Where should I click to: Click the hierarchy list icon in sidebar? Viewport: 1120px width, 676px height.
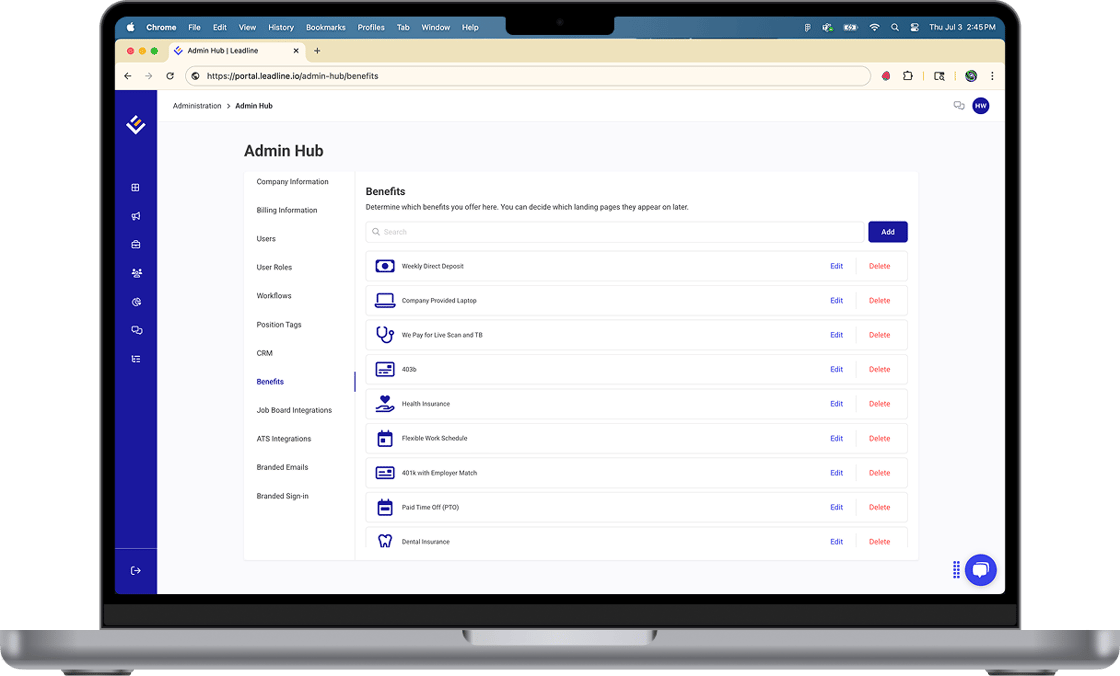[x=135, y=358]
